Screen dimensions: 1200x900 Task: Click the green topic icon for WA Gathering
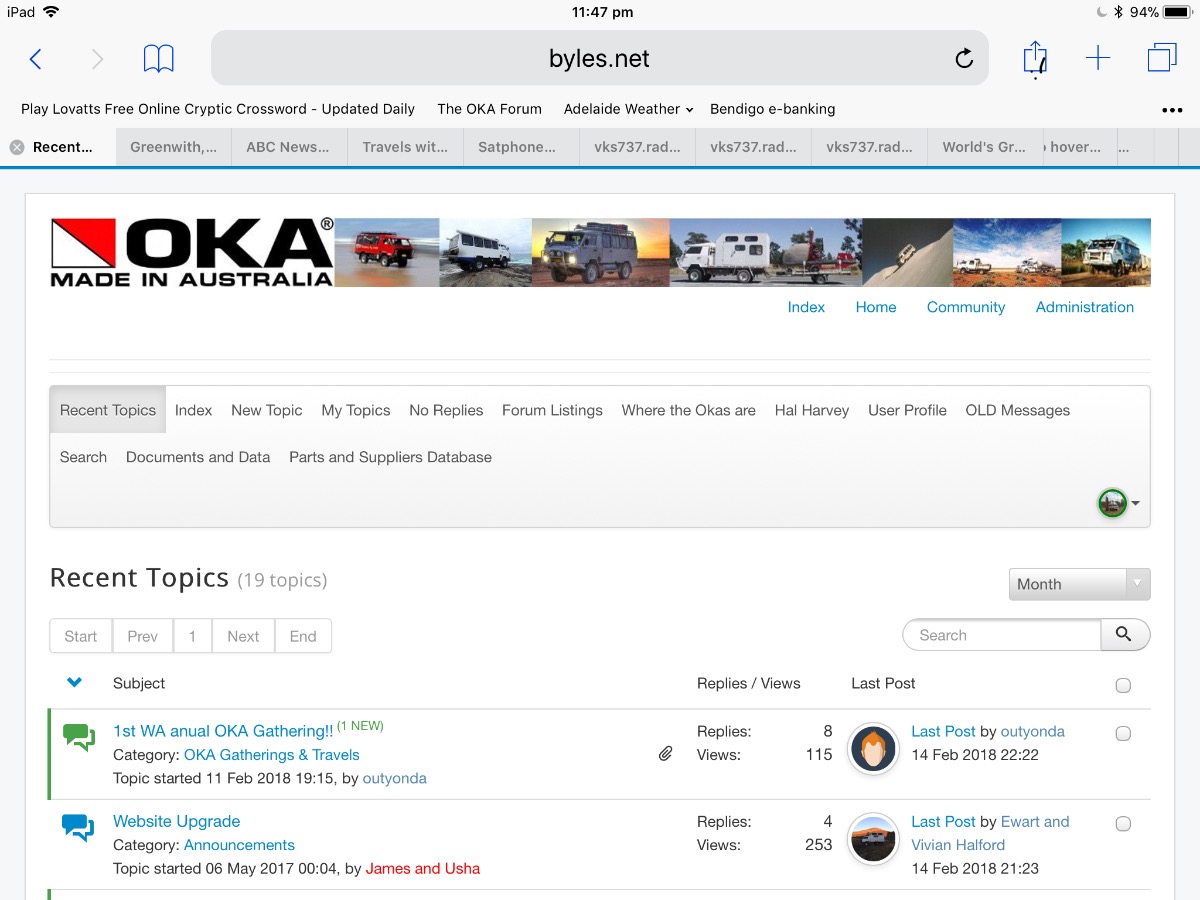79,737
